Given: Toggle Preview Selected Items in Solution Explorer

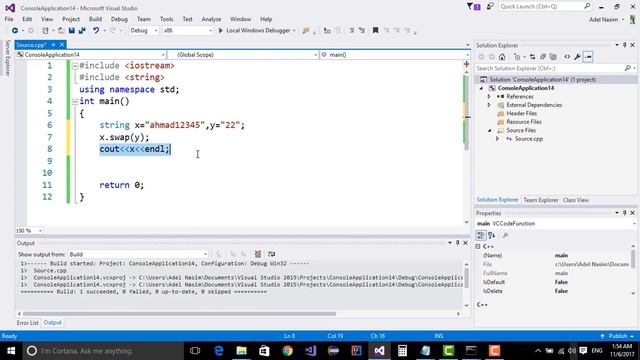Looking at the screenshot, I should (588, 57).
